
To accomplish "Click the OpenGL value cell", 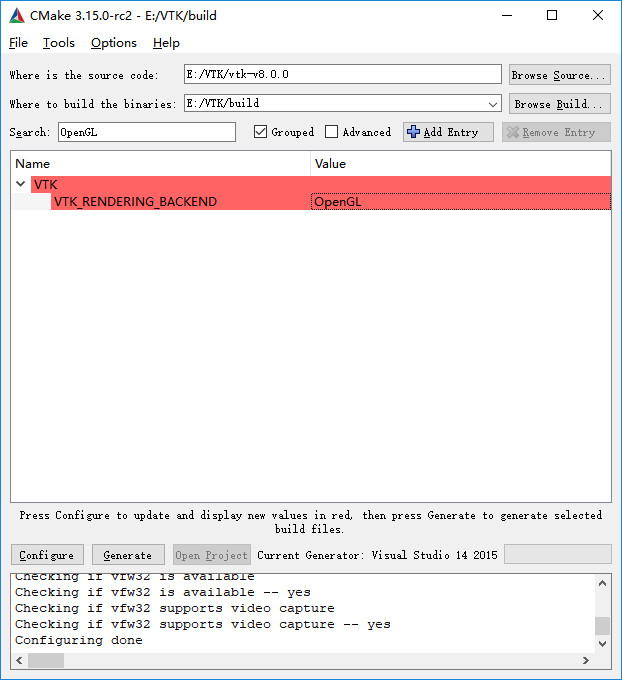I will (461, 202).
